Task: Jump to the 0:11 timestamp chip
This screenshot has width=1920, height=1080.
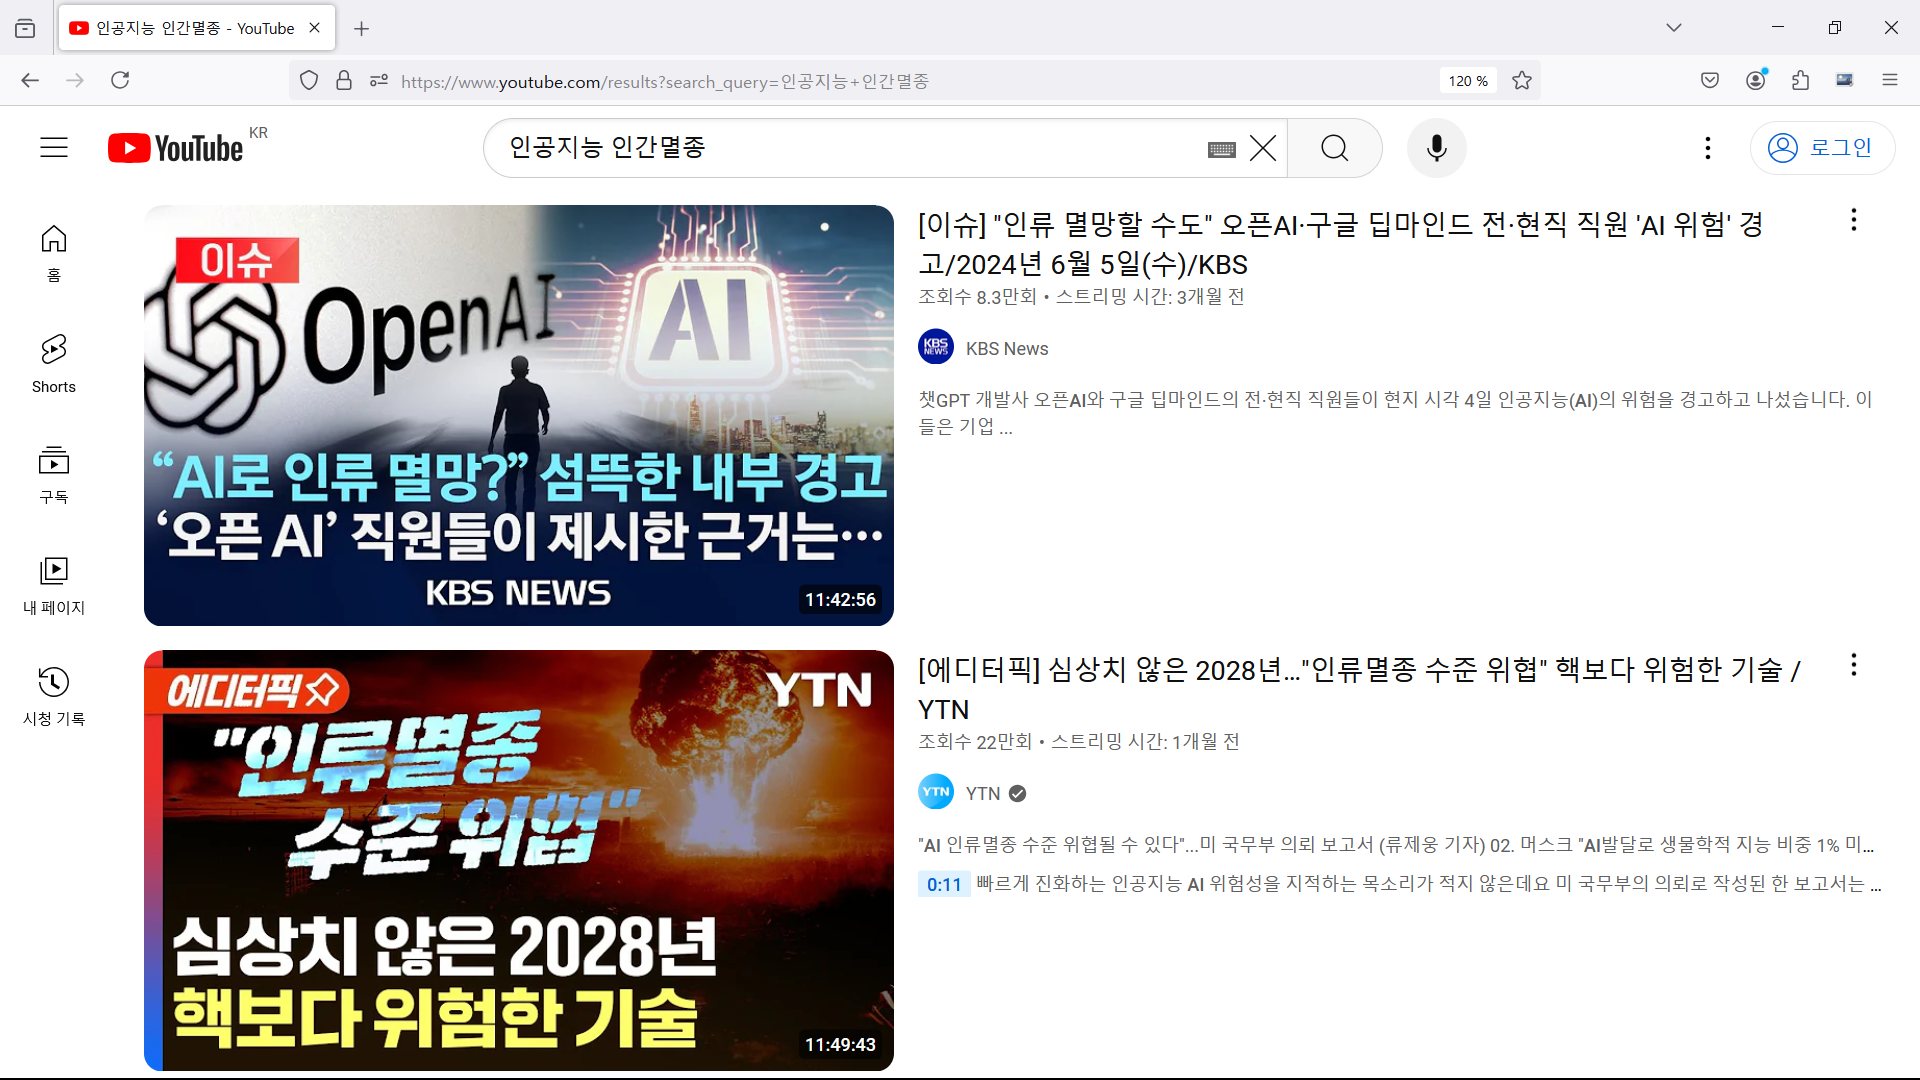Action: point(943,884)
